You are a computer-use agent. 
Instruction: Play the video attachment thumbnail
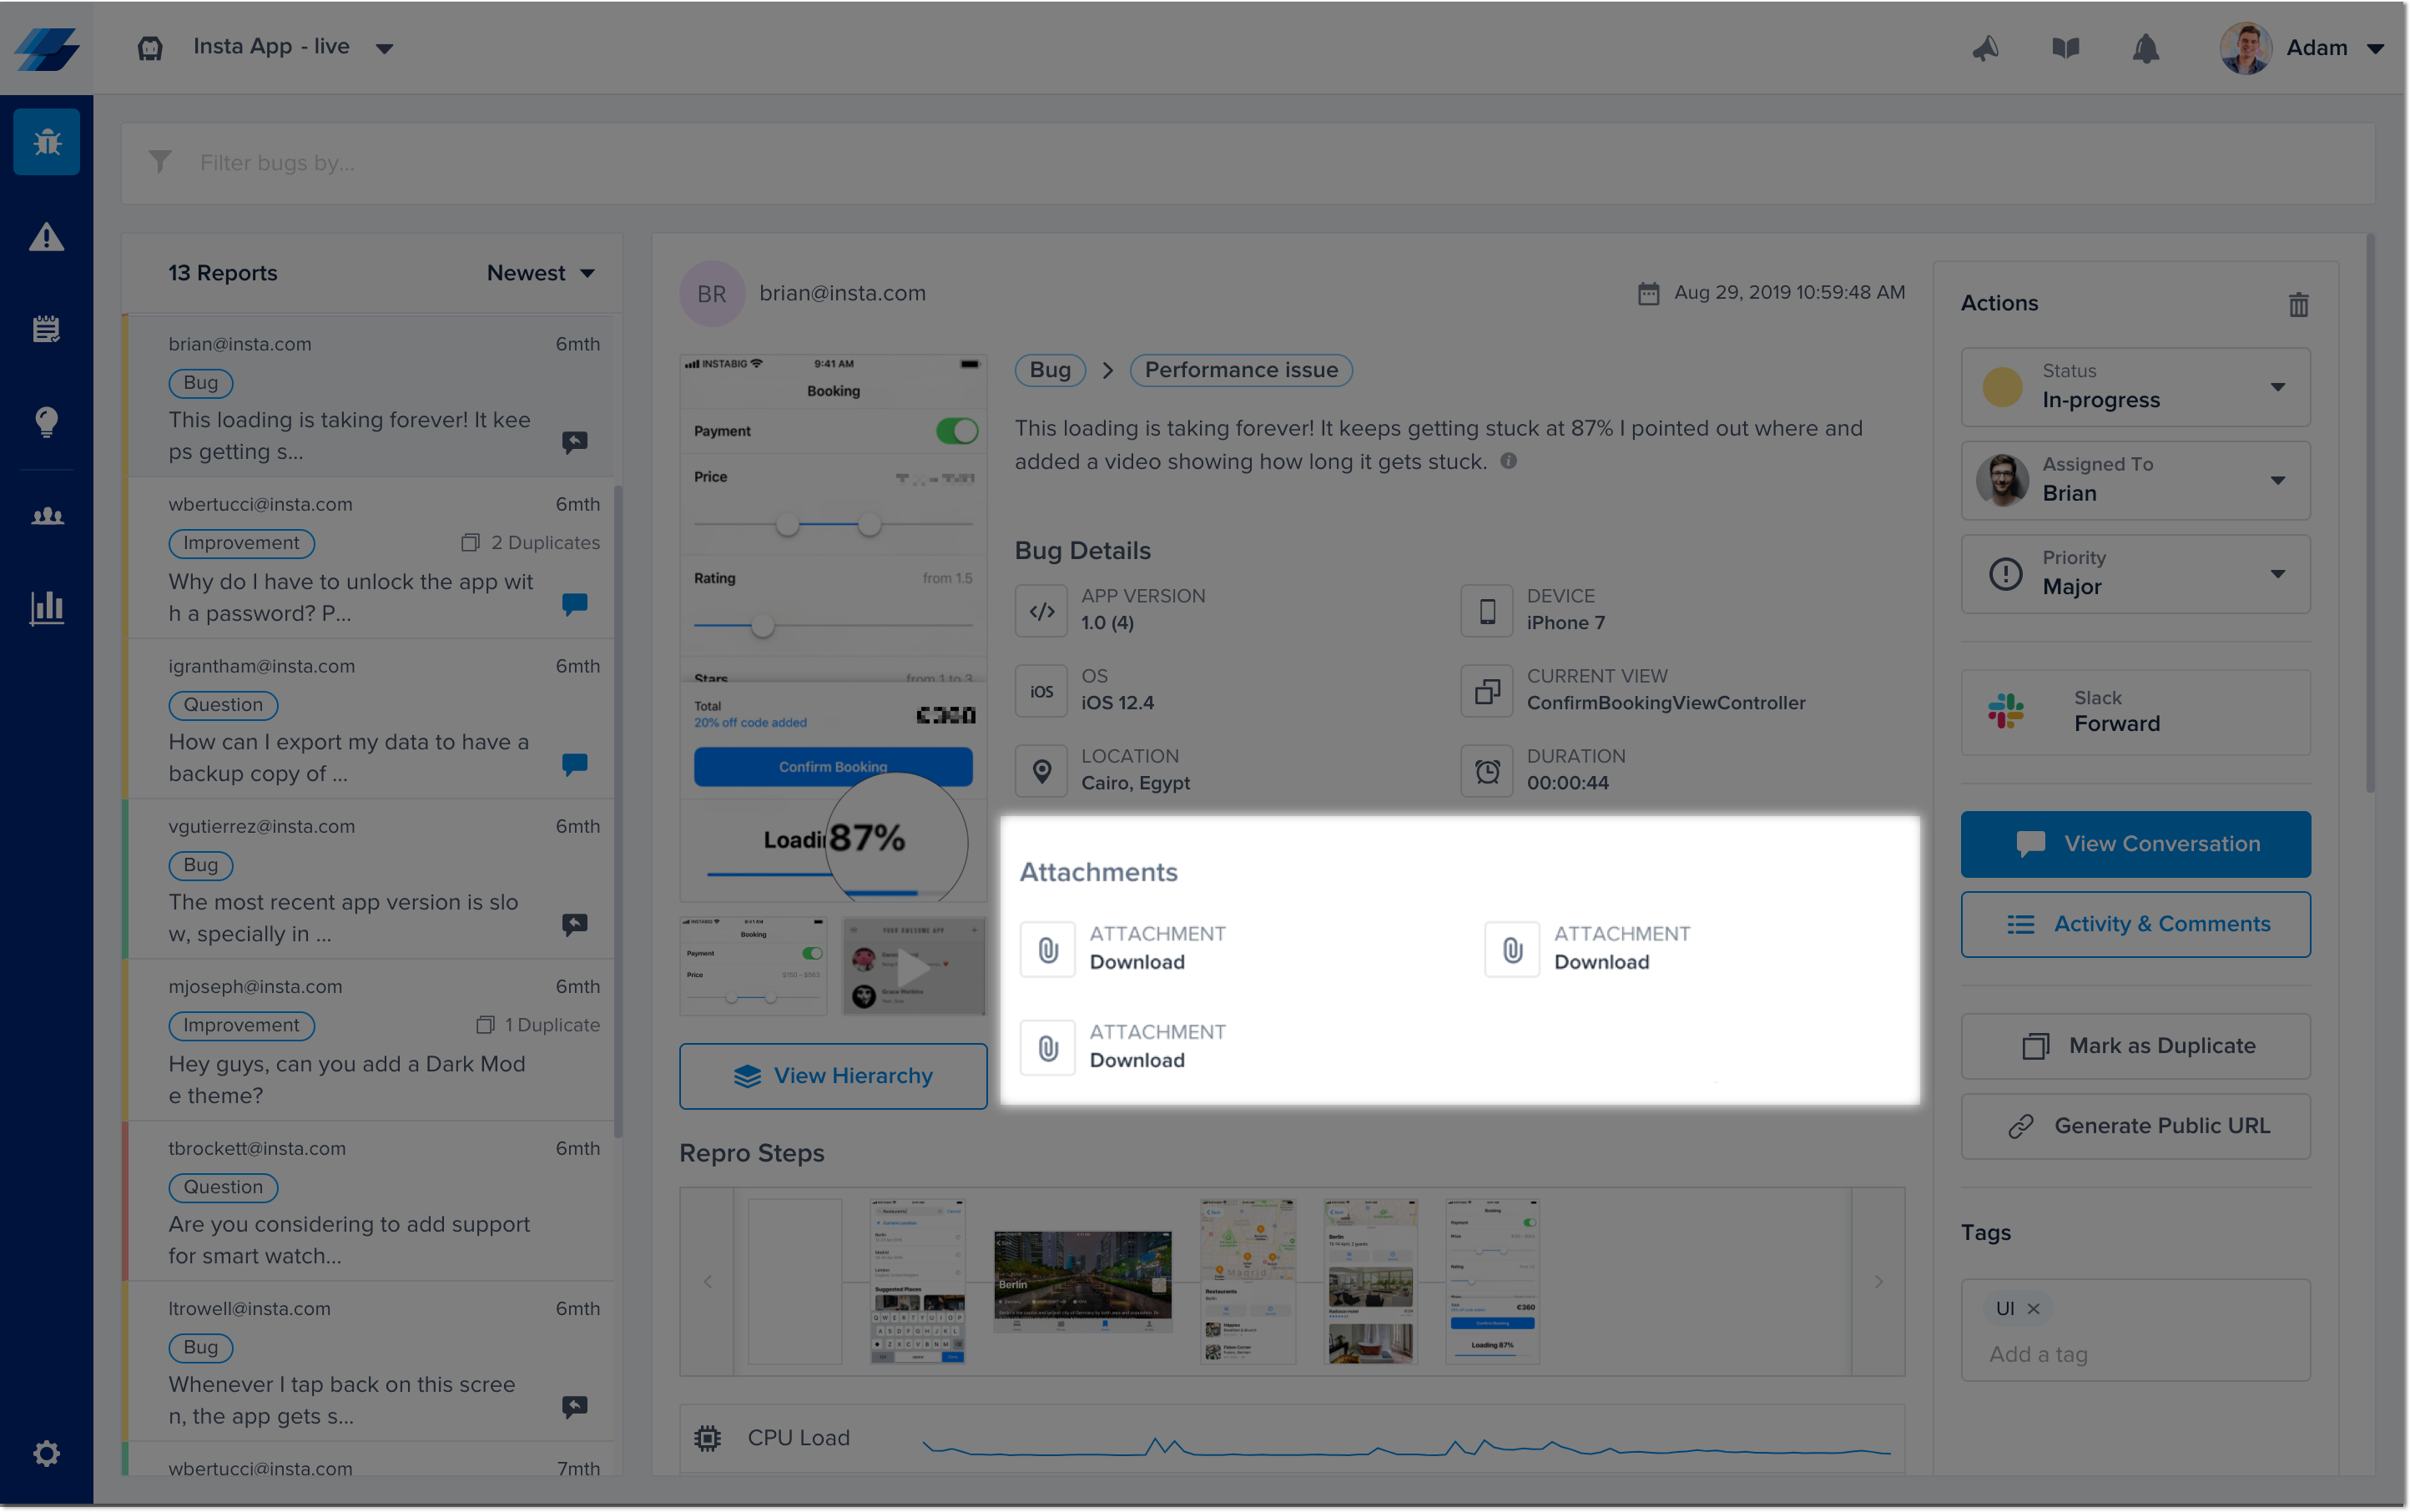[913, 967]
